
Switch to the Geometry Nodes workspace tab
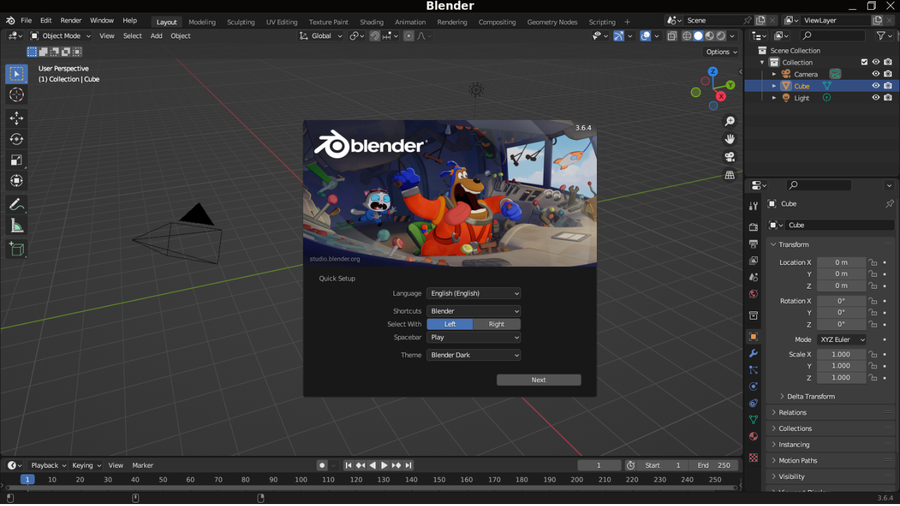[552, 22]
